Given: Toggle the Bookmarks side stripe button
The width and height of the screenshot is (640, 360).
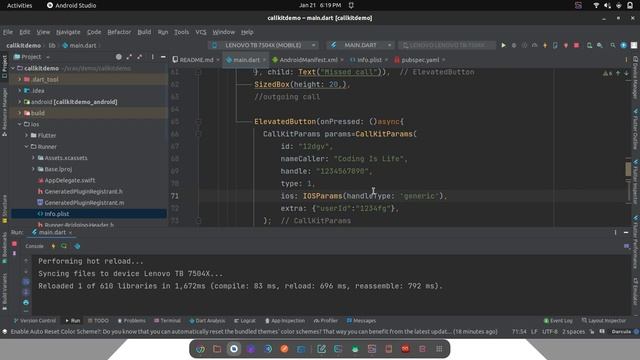Looking at the screenshot, I should [4, 247].
